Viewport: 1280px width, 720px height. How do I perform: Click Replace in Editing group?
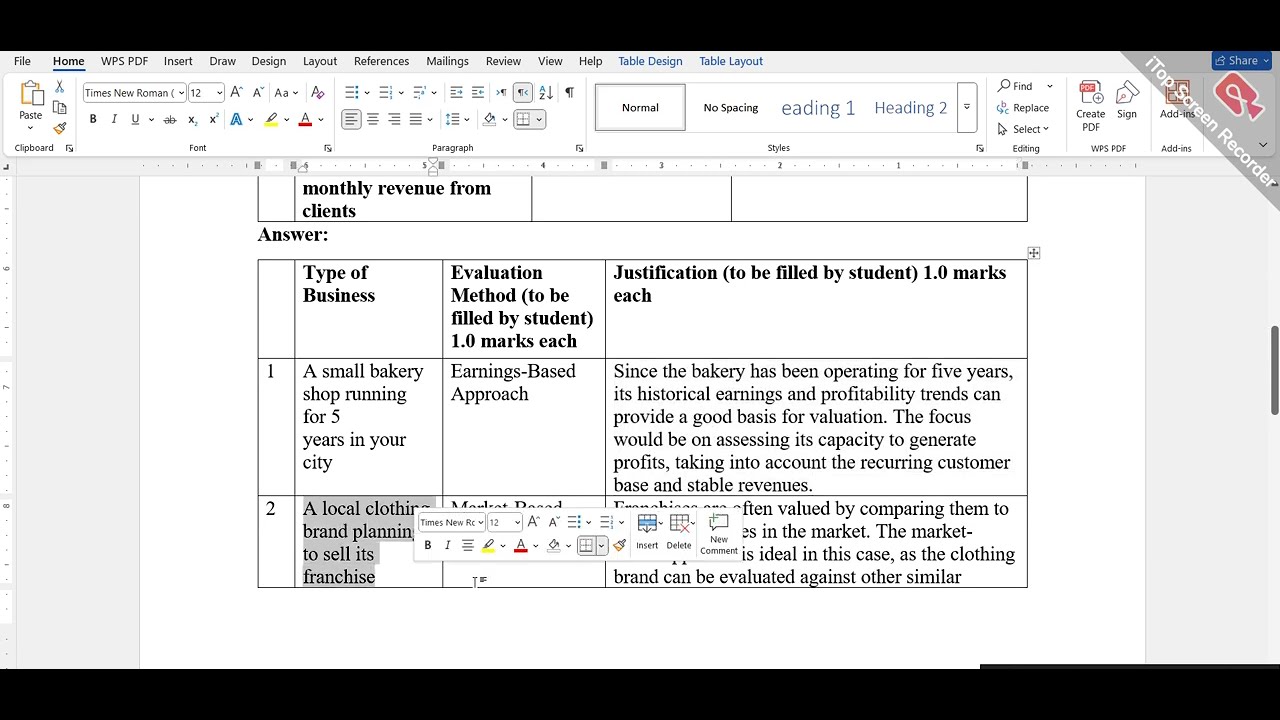click(x=1023, y=108)
